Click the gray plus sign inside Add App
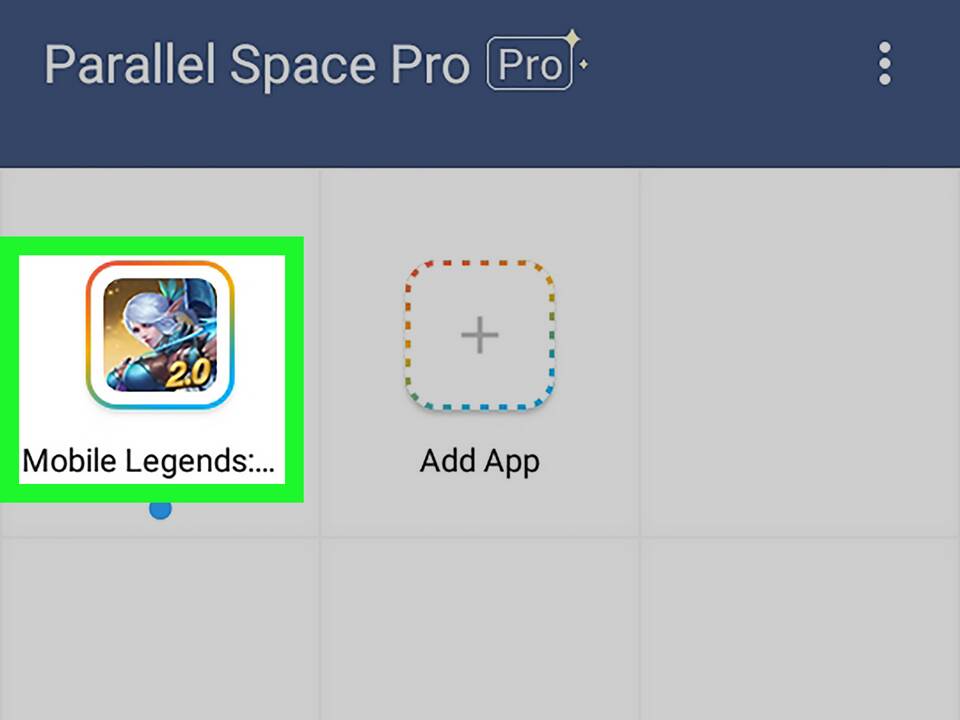The width and height of the screenshot is (960, 720). tap(479, 335)
